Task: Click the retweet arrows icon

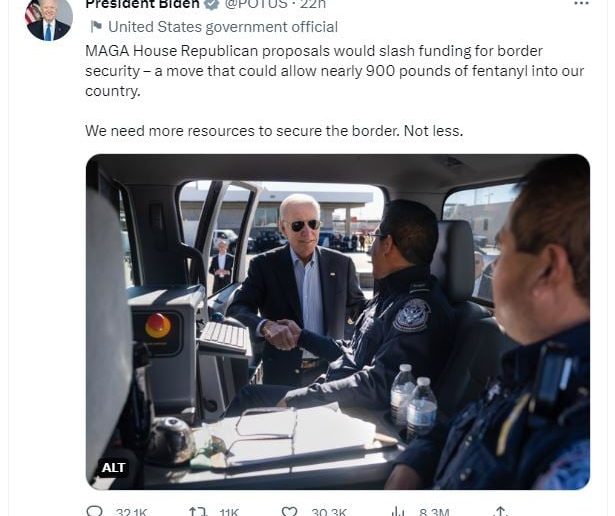Action: (198, 511)
